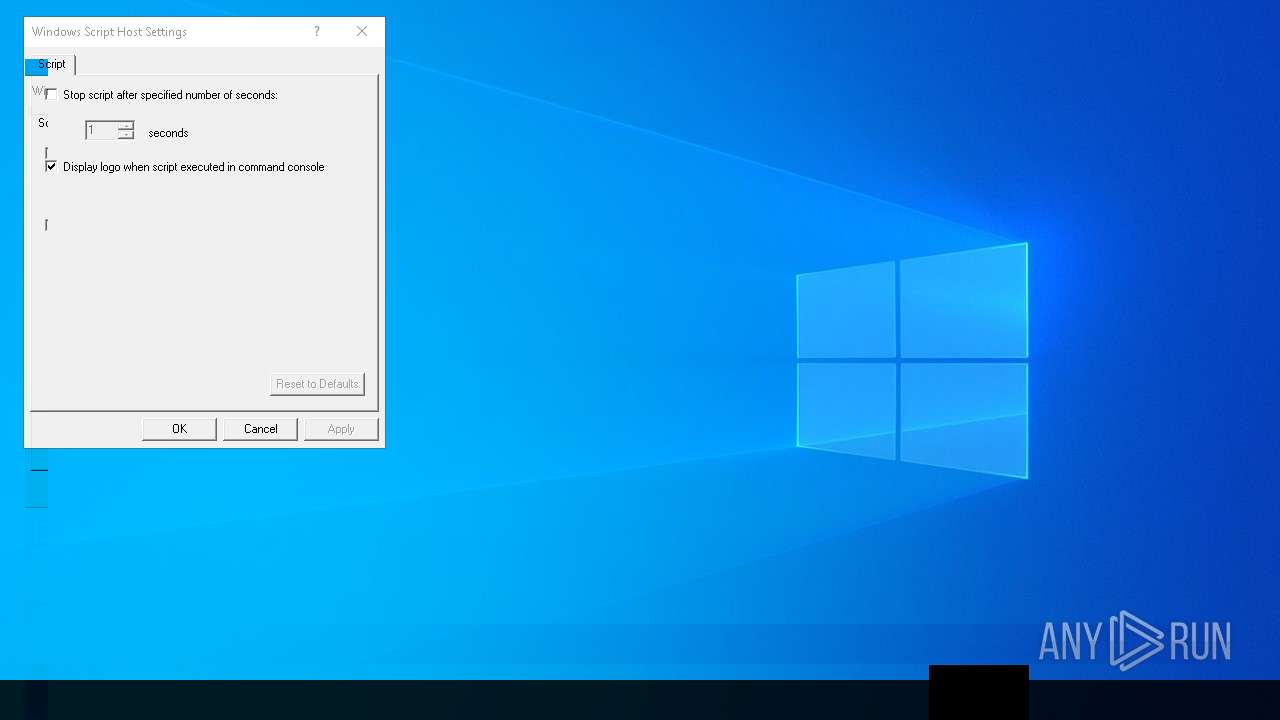Open dialog help via question mark

317,32
